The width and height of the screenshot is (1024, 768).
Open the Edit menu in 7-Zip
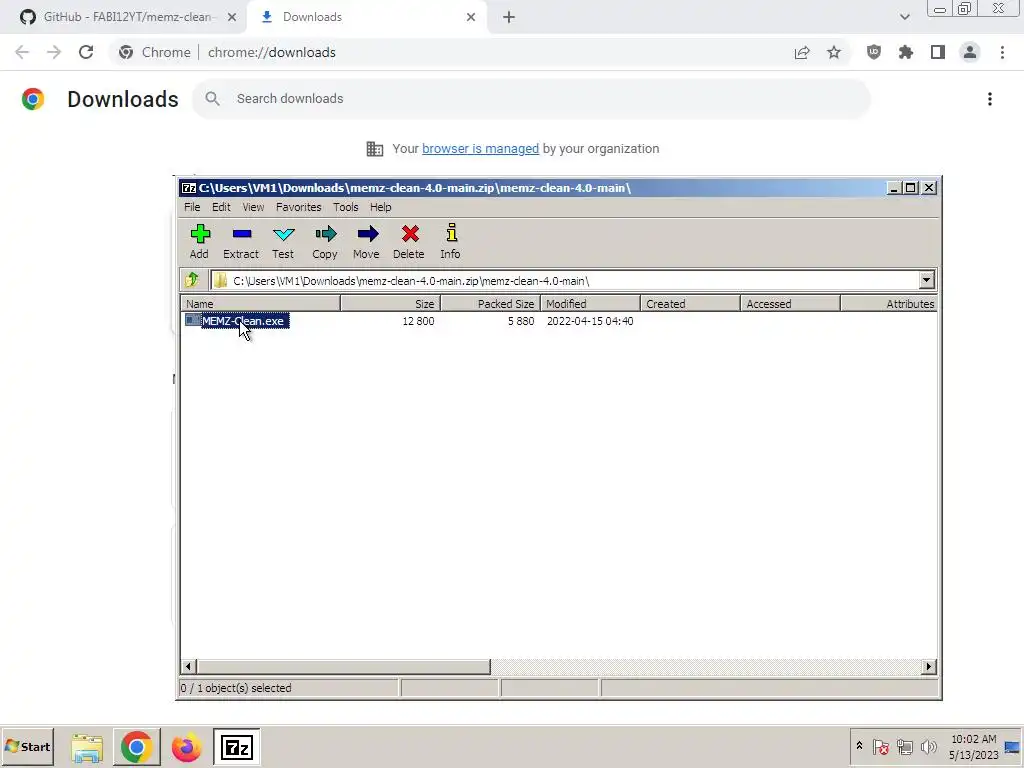tap(221, 207)
